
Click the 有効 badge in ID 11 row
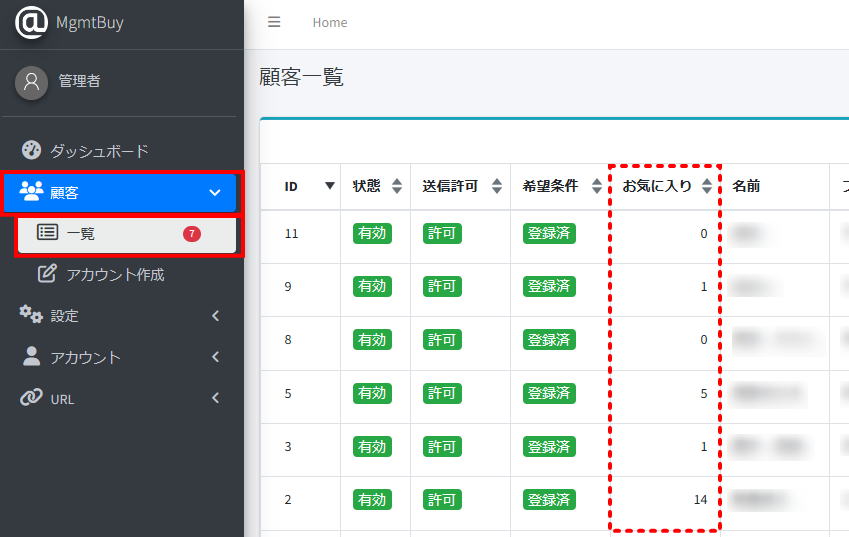pos(372,233)
